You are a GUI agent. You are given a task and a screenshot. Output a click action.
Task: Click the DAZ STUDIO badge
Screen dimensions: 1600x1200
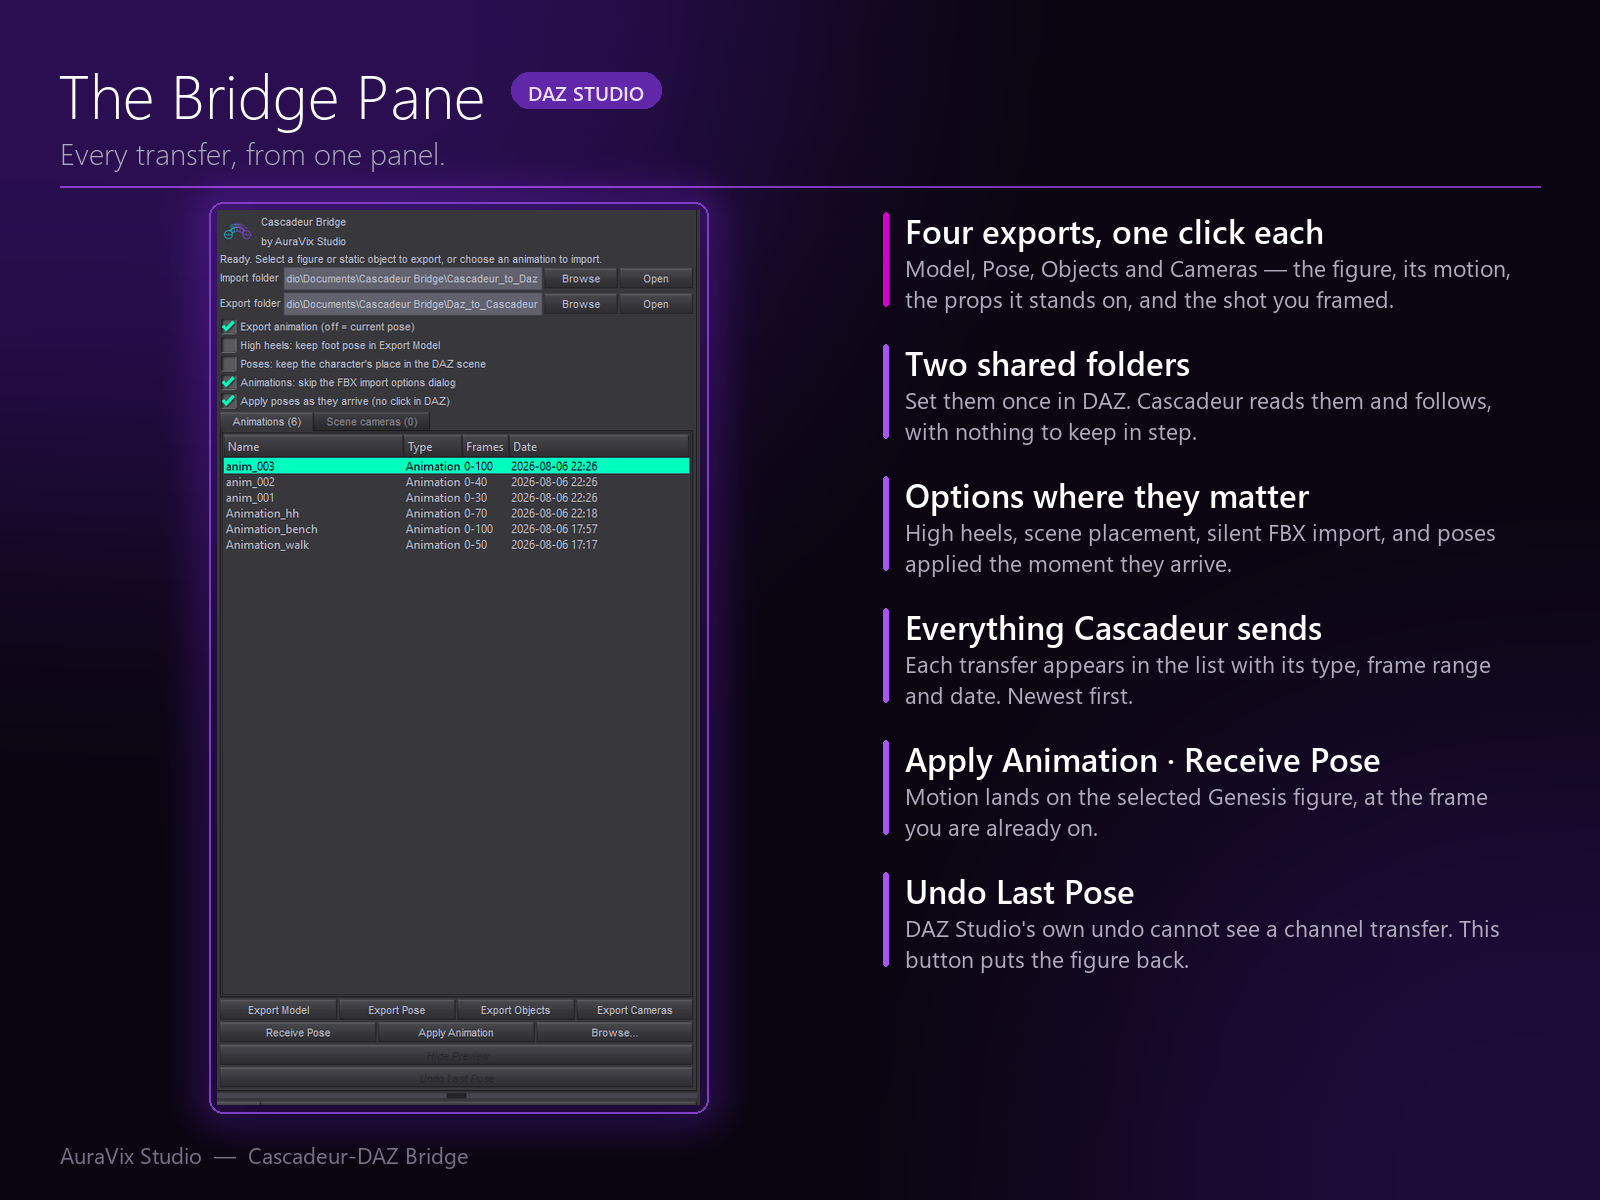click(x=586, y=93)
